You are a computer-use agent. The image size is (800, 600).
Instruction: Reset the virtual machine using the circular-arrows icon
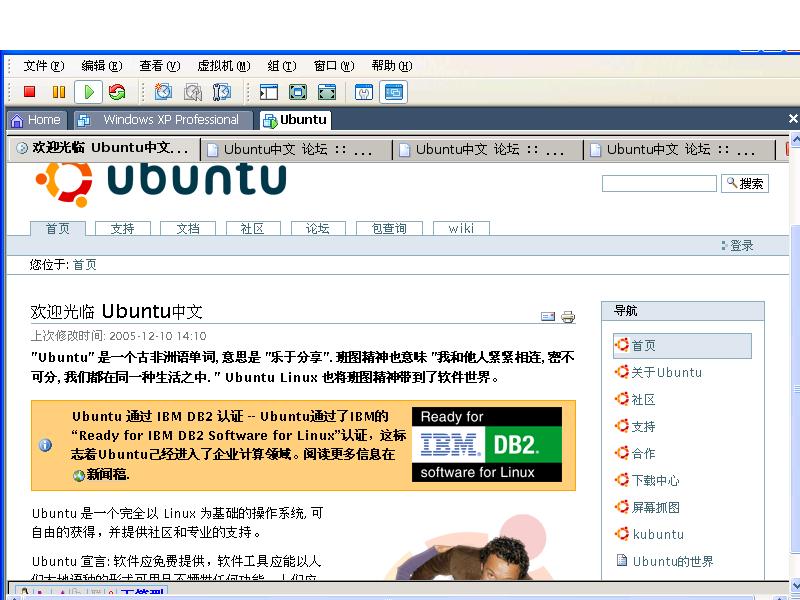[x=117, y=92]
